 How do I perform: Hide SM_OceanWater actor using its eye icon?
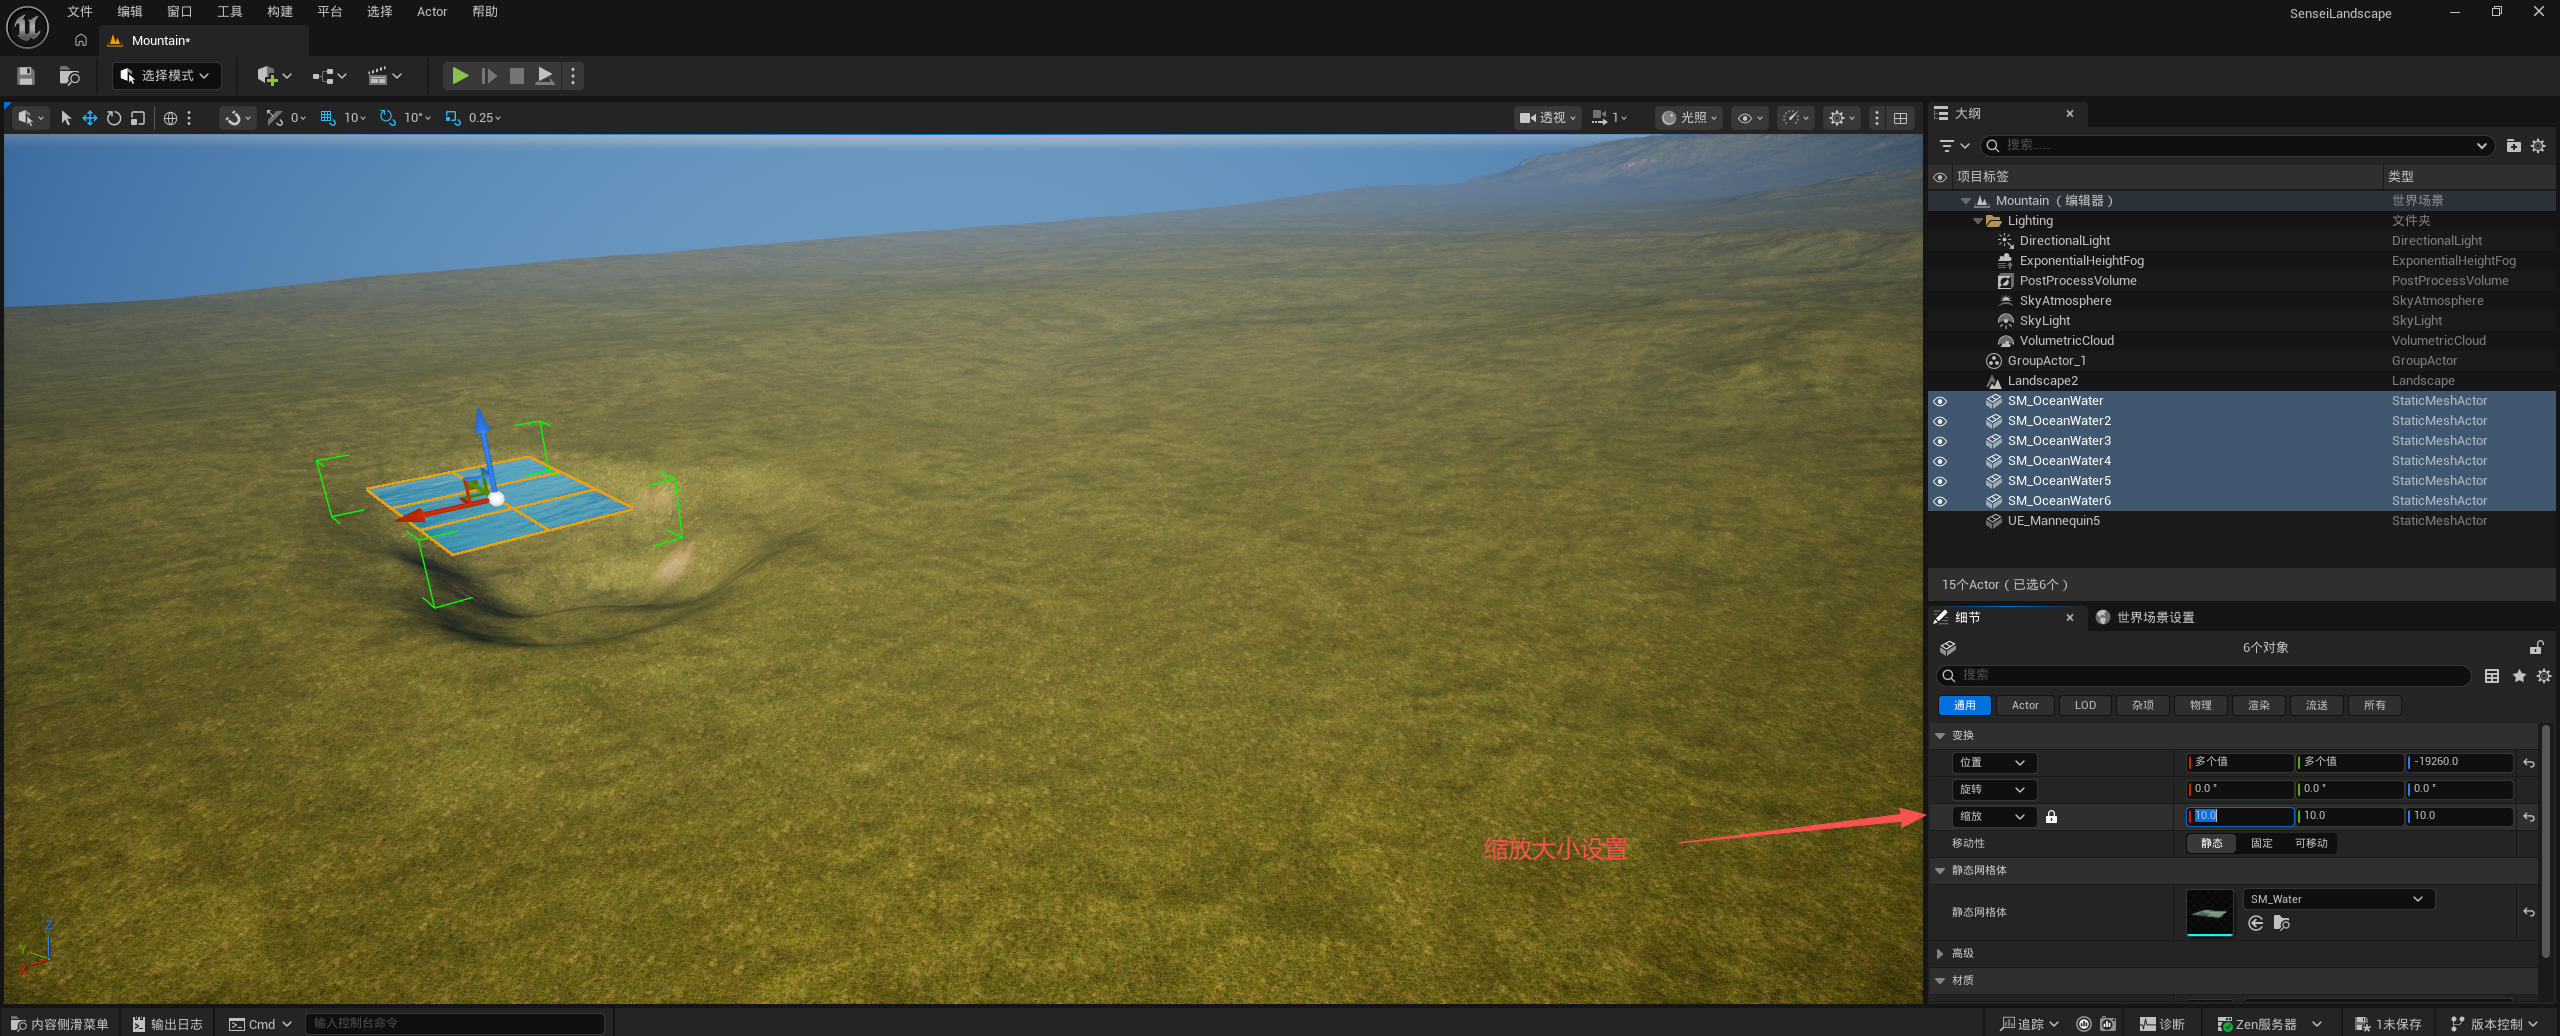(1940, 401)
